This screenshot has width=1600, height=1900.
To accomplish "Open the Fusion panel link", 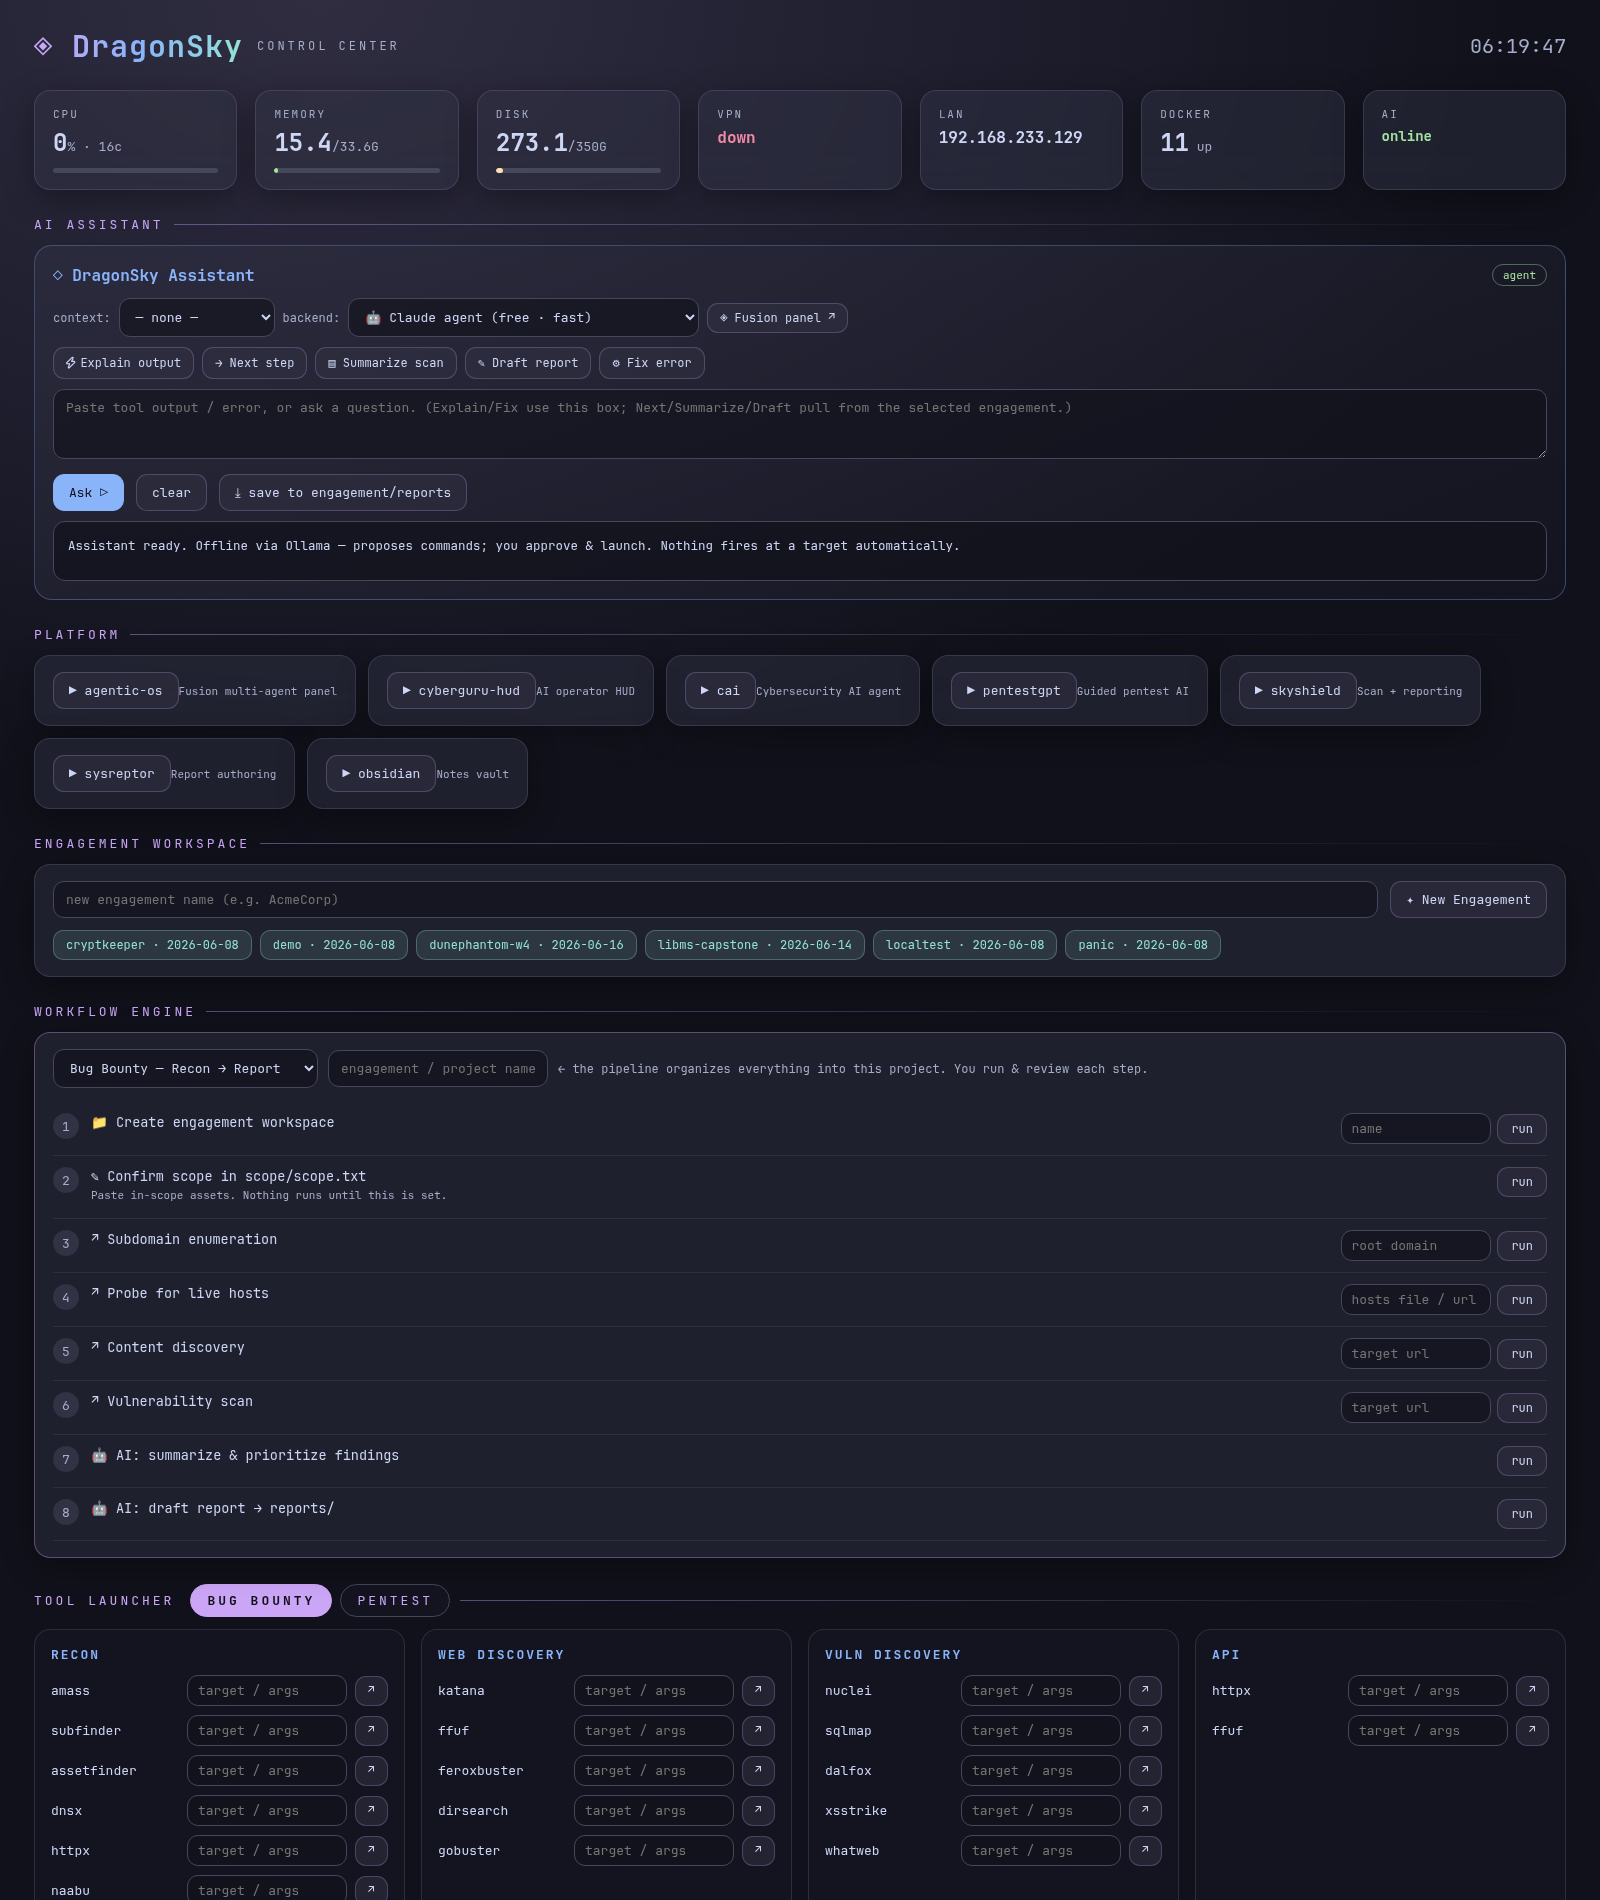I will point(777,318).
